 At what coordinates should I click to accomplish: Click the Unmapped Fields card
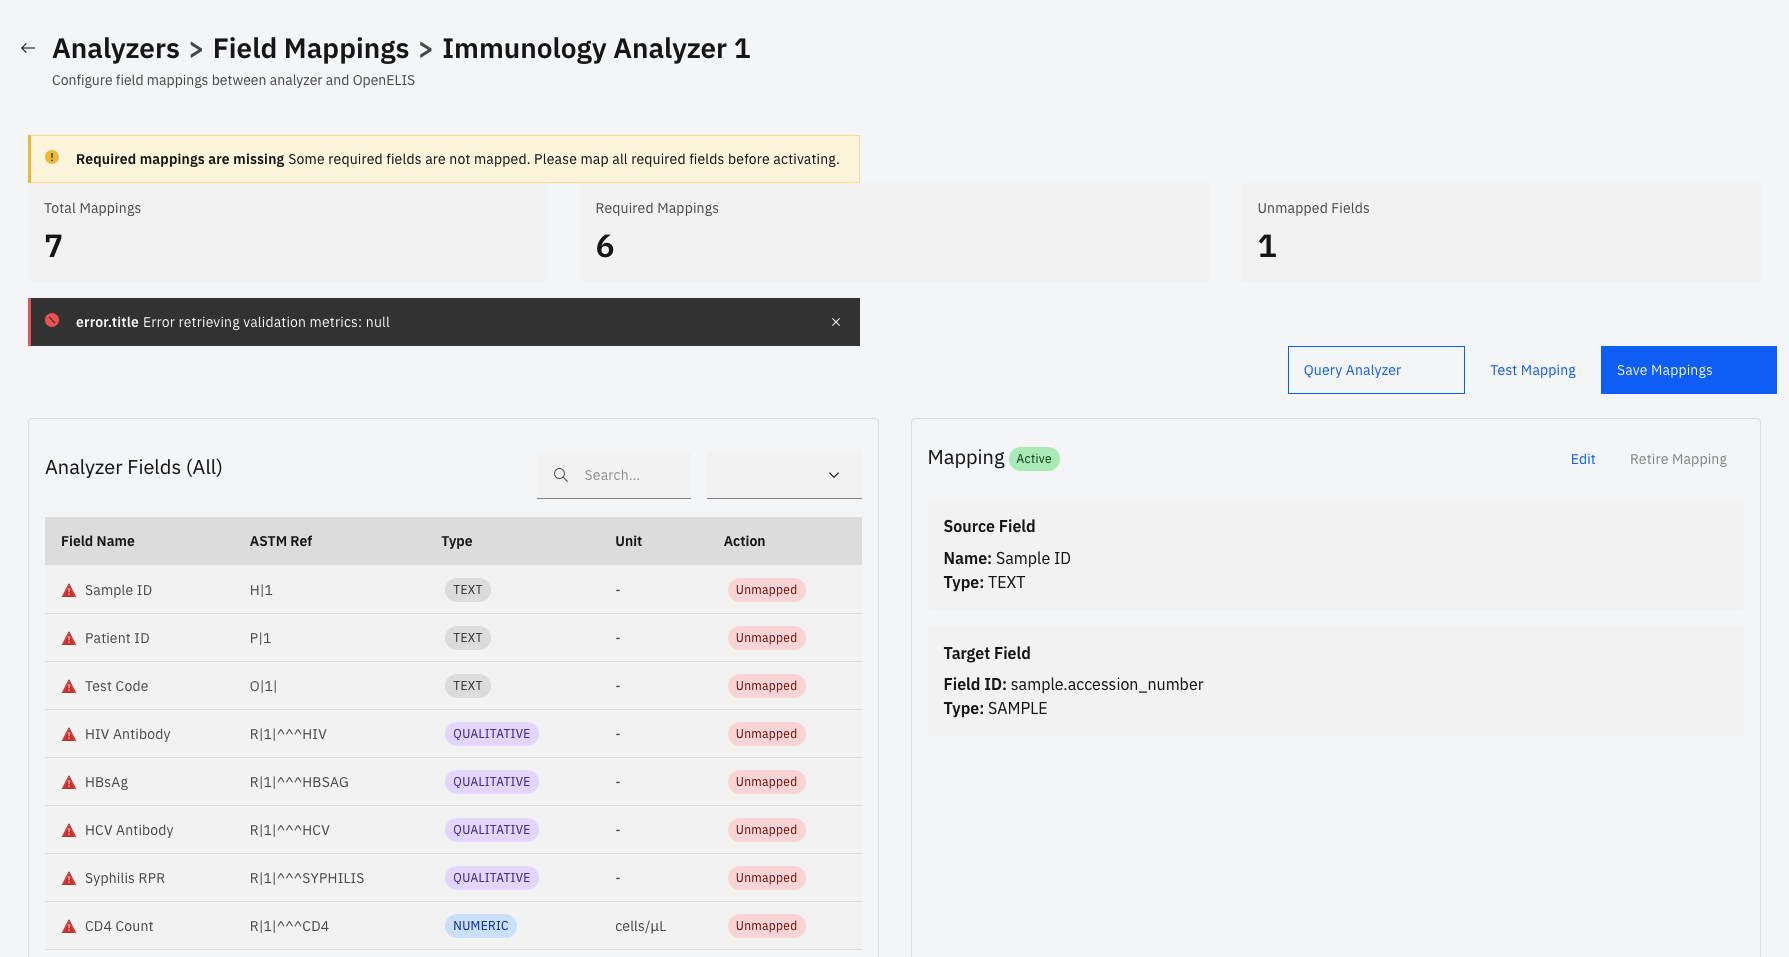point(1501,232)
